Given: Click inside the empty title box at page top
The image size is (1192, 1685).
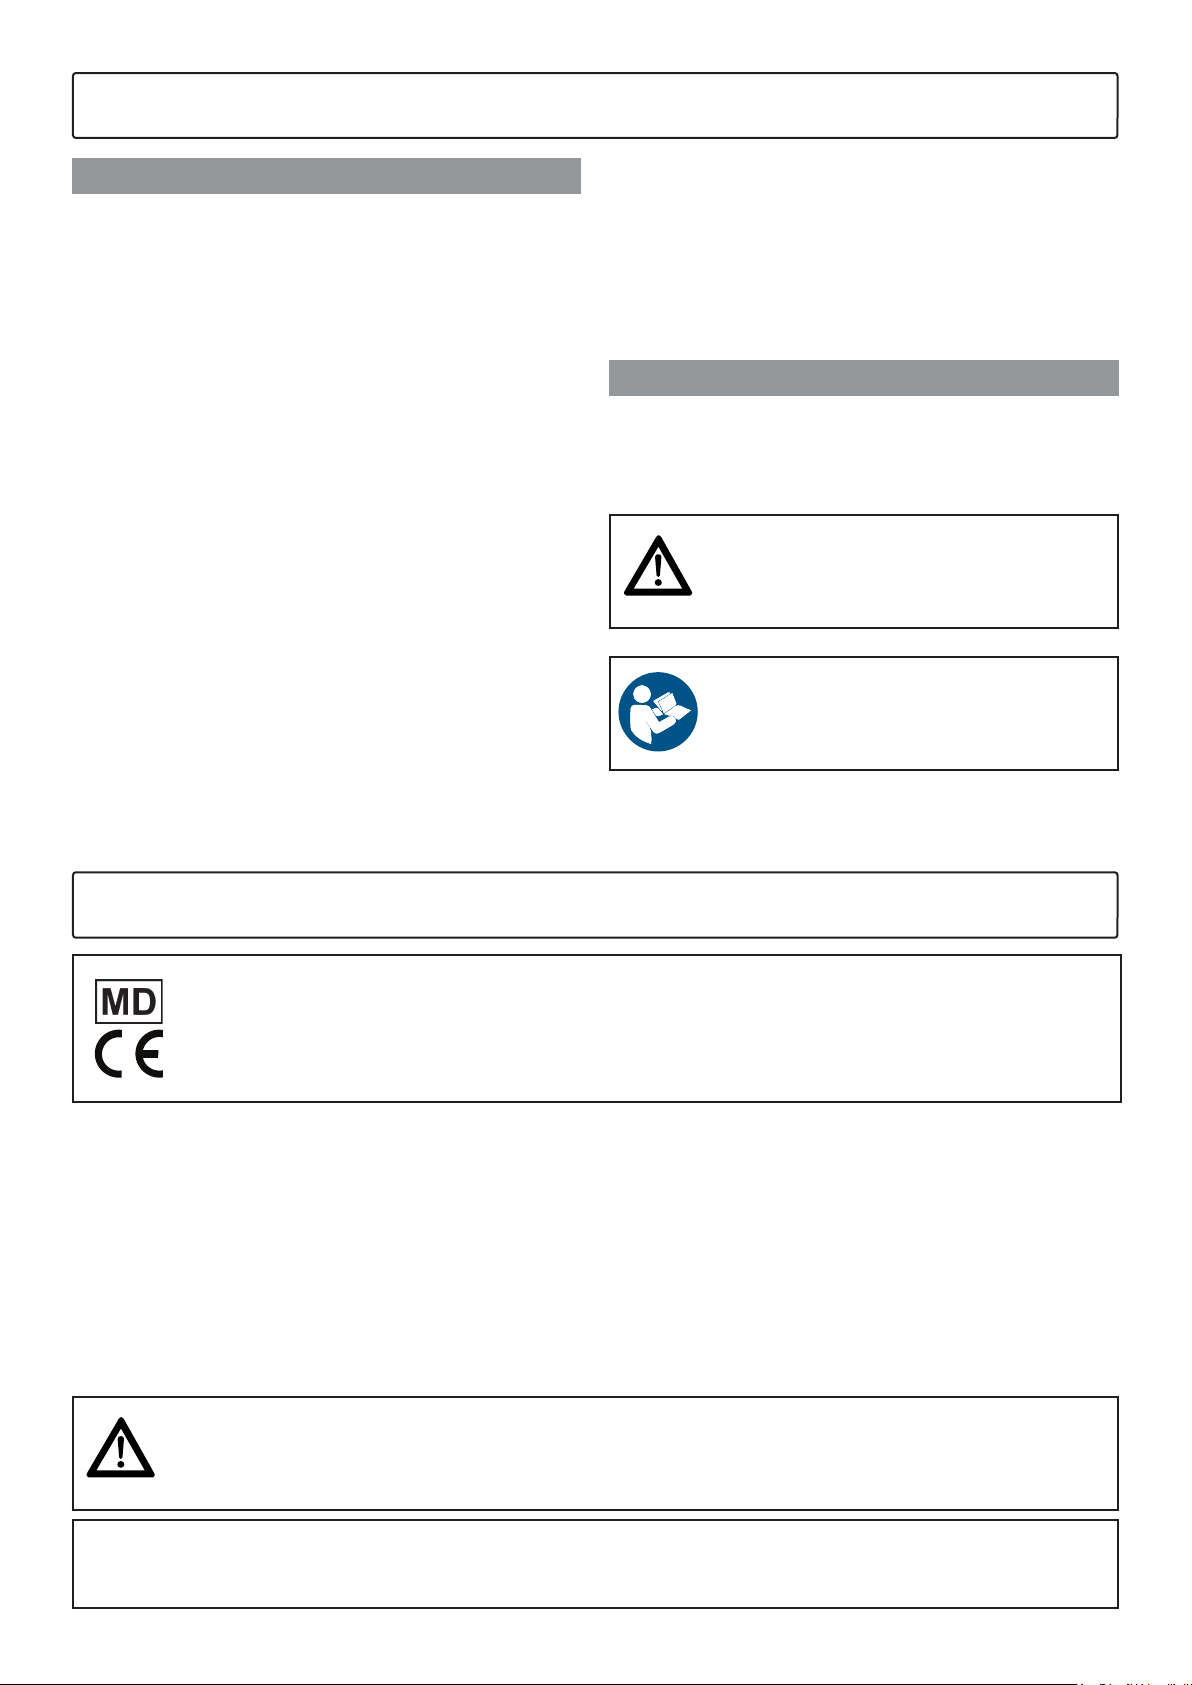Looking at the screenshot, I should tap(595, 105).
